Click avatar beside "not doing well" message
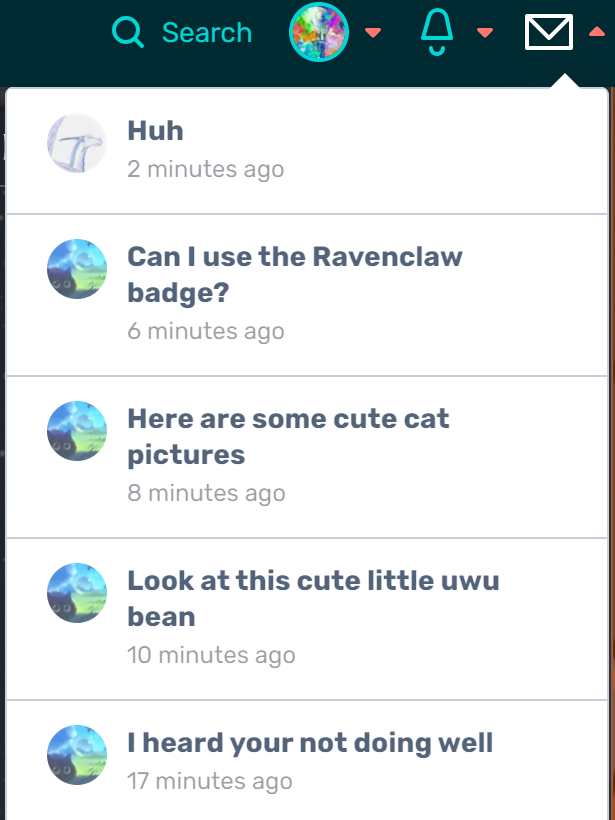 77,754
